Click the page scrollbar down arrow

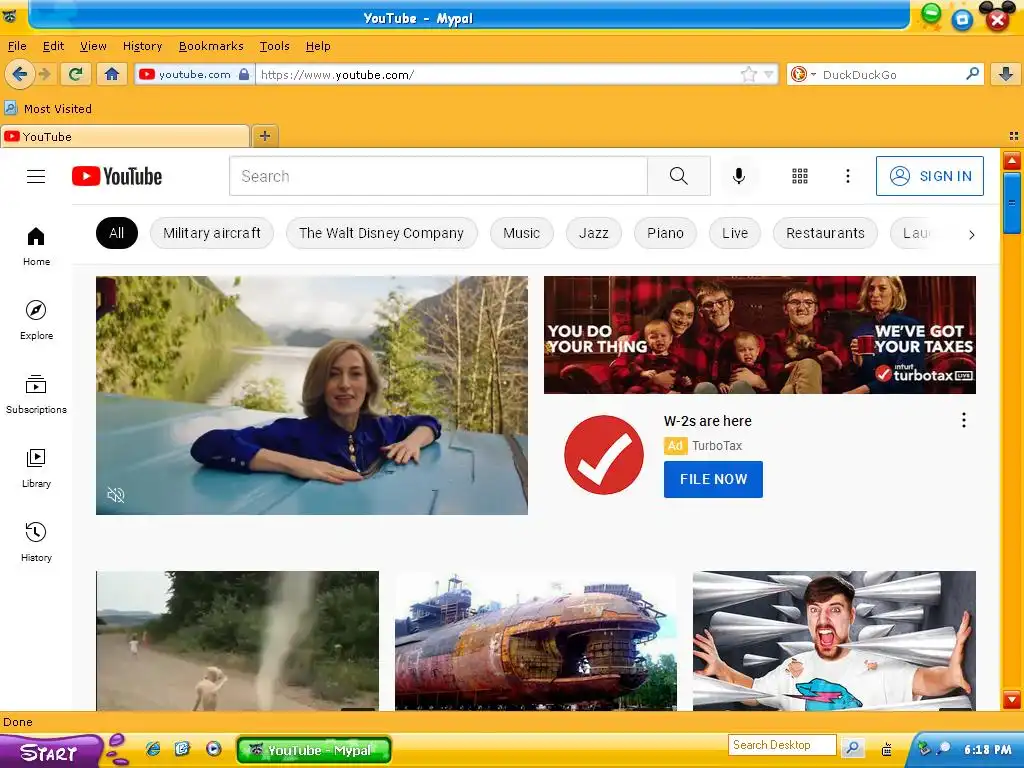click(1012, 699)
